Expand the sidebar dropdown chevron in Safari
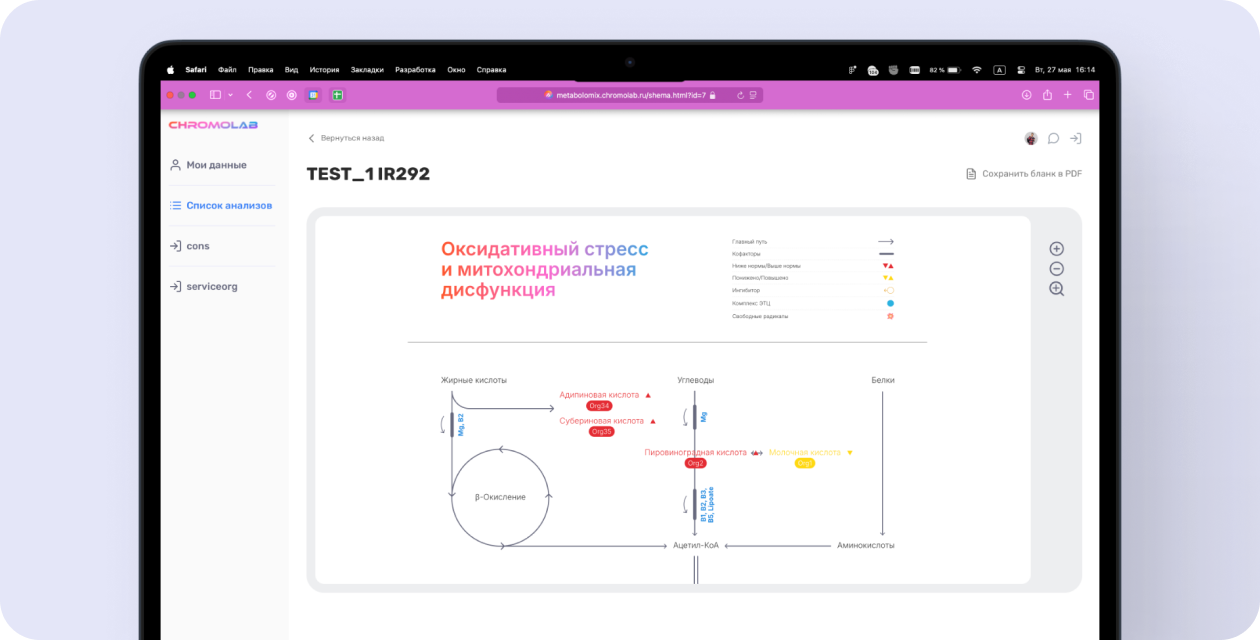 231,95
